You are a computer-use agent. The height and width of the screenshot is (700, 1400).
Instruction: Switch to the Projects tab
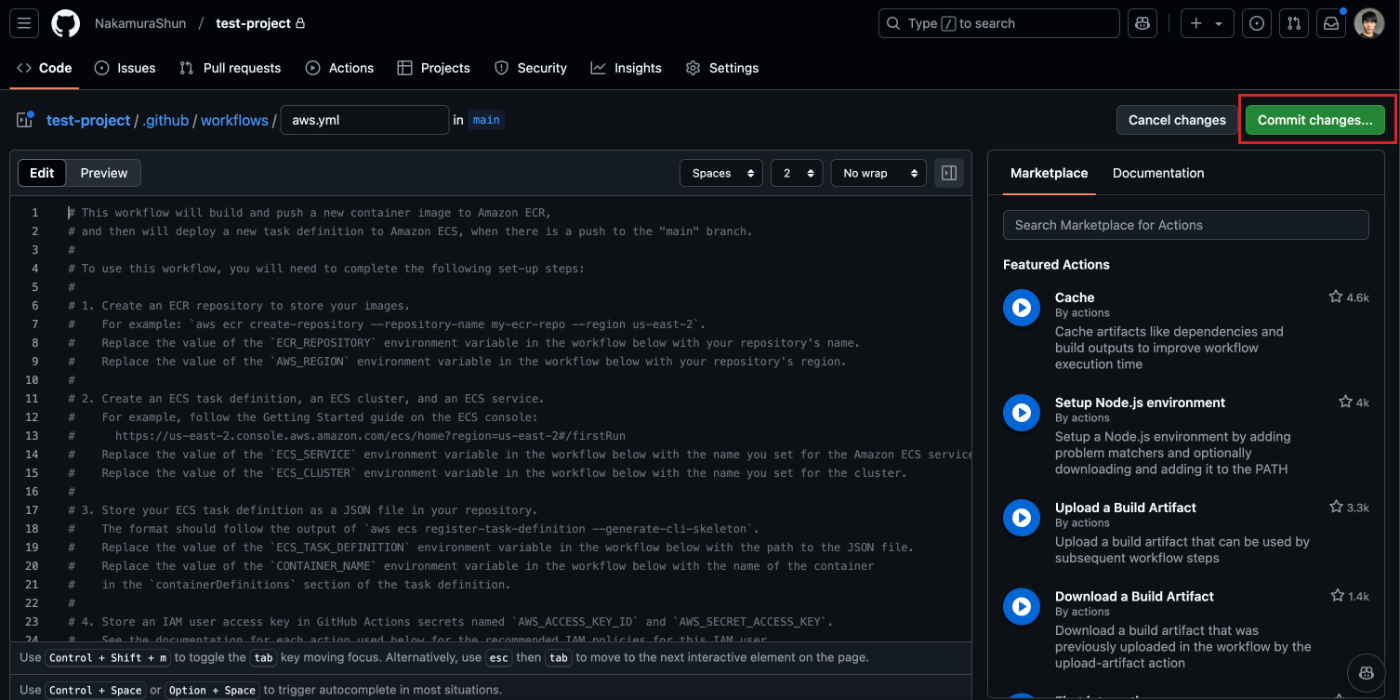433,68
